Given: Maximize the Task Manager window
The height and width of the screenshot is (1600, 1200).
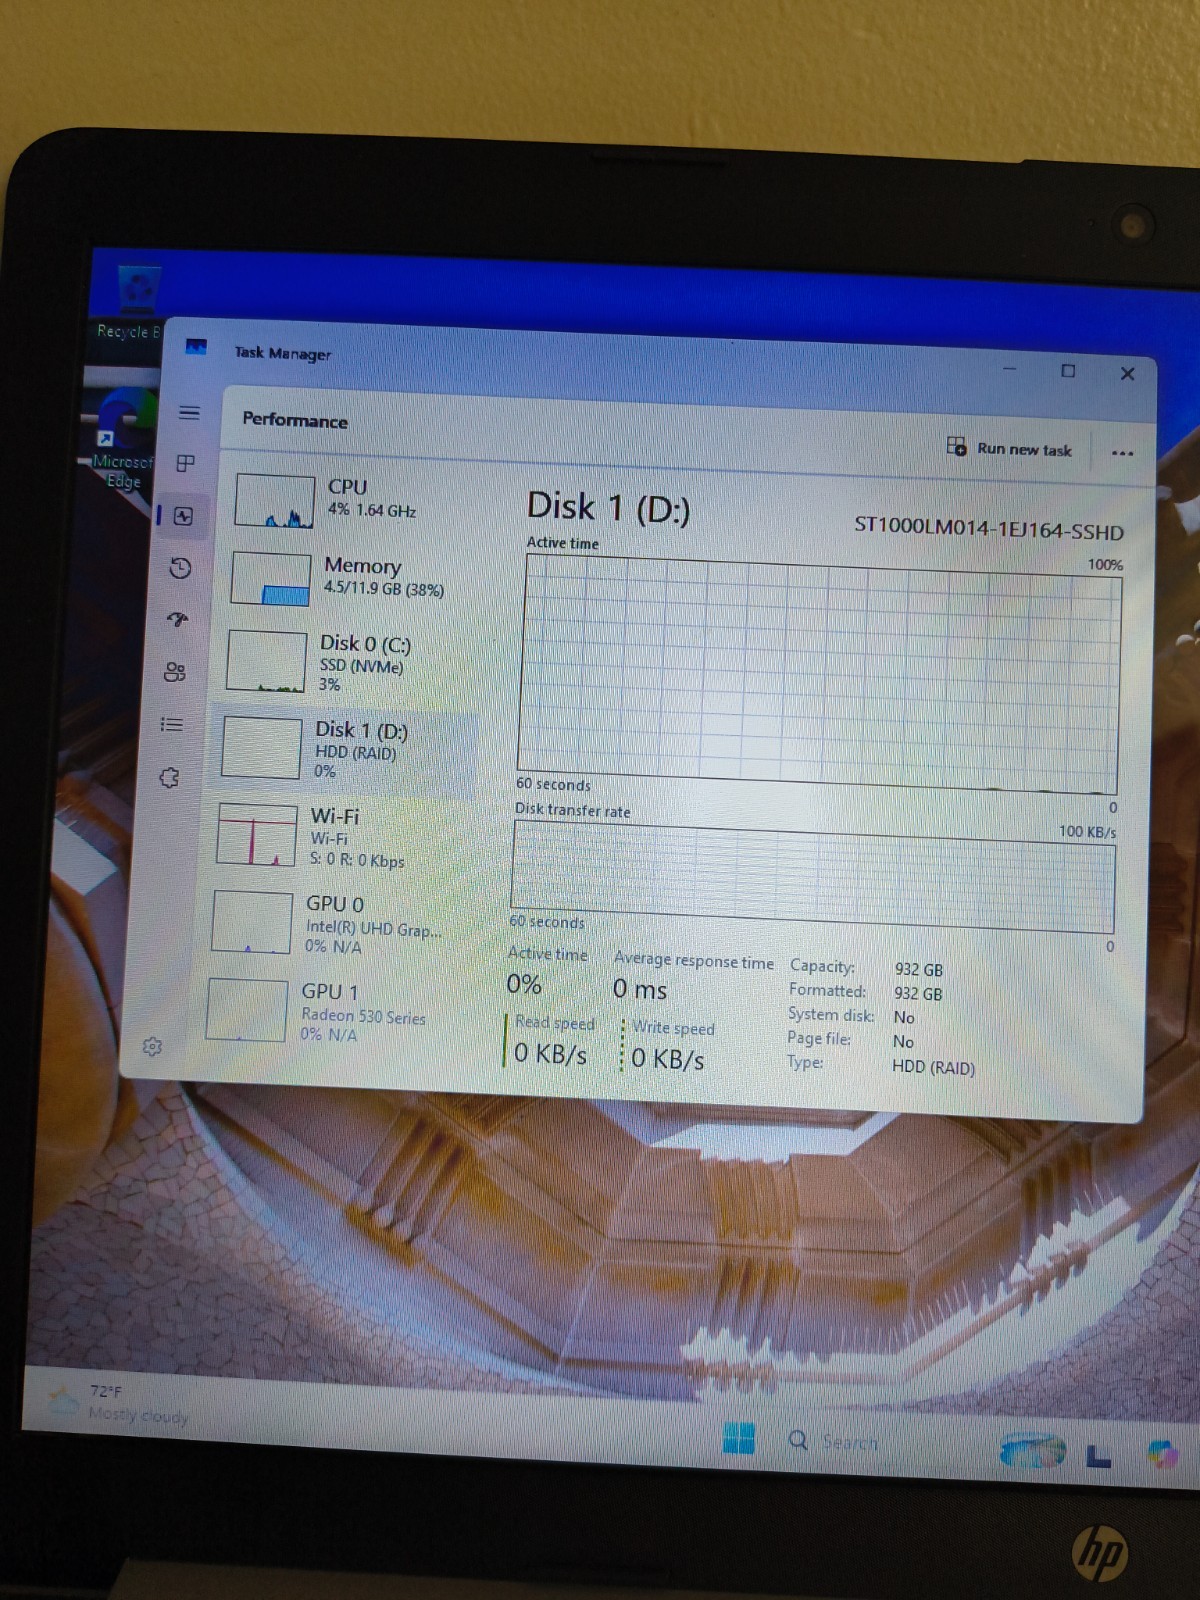Looking at the screenshot, I should (x=1068, y=371).
